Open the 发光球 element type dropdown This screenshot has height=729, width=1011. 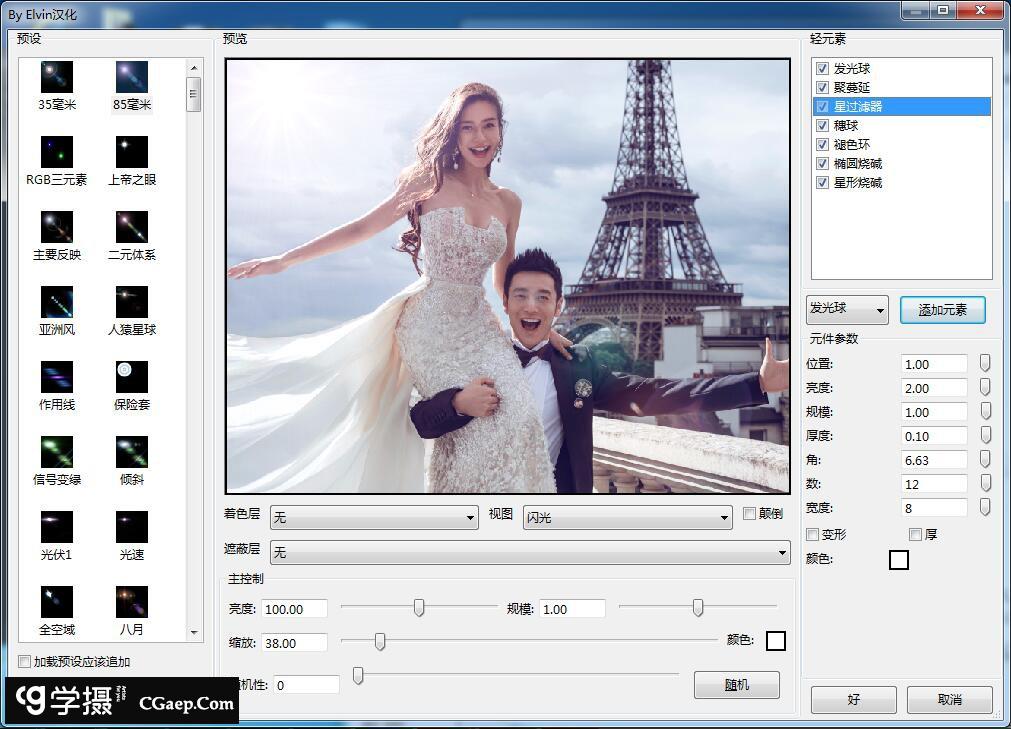pos(847,310)
